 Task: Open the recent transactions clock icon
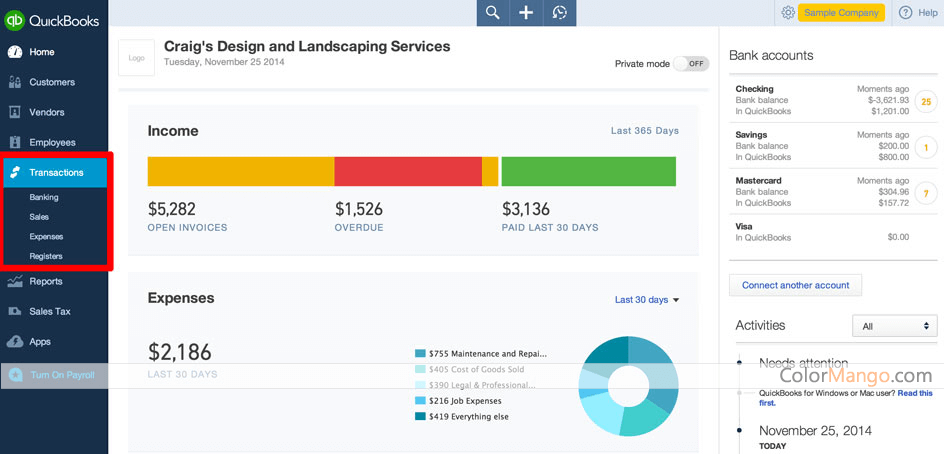pyautogui.click(x=560, y=13)
